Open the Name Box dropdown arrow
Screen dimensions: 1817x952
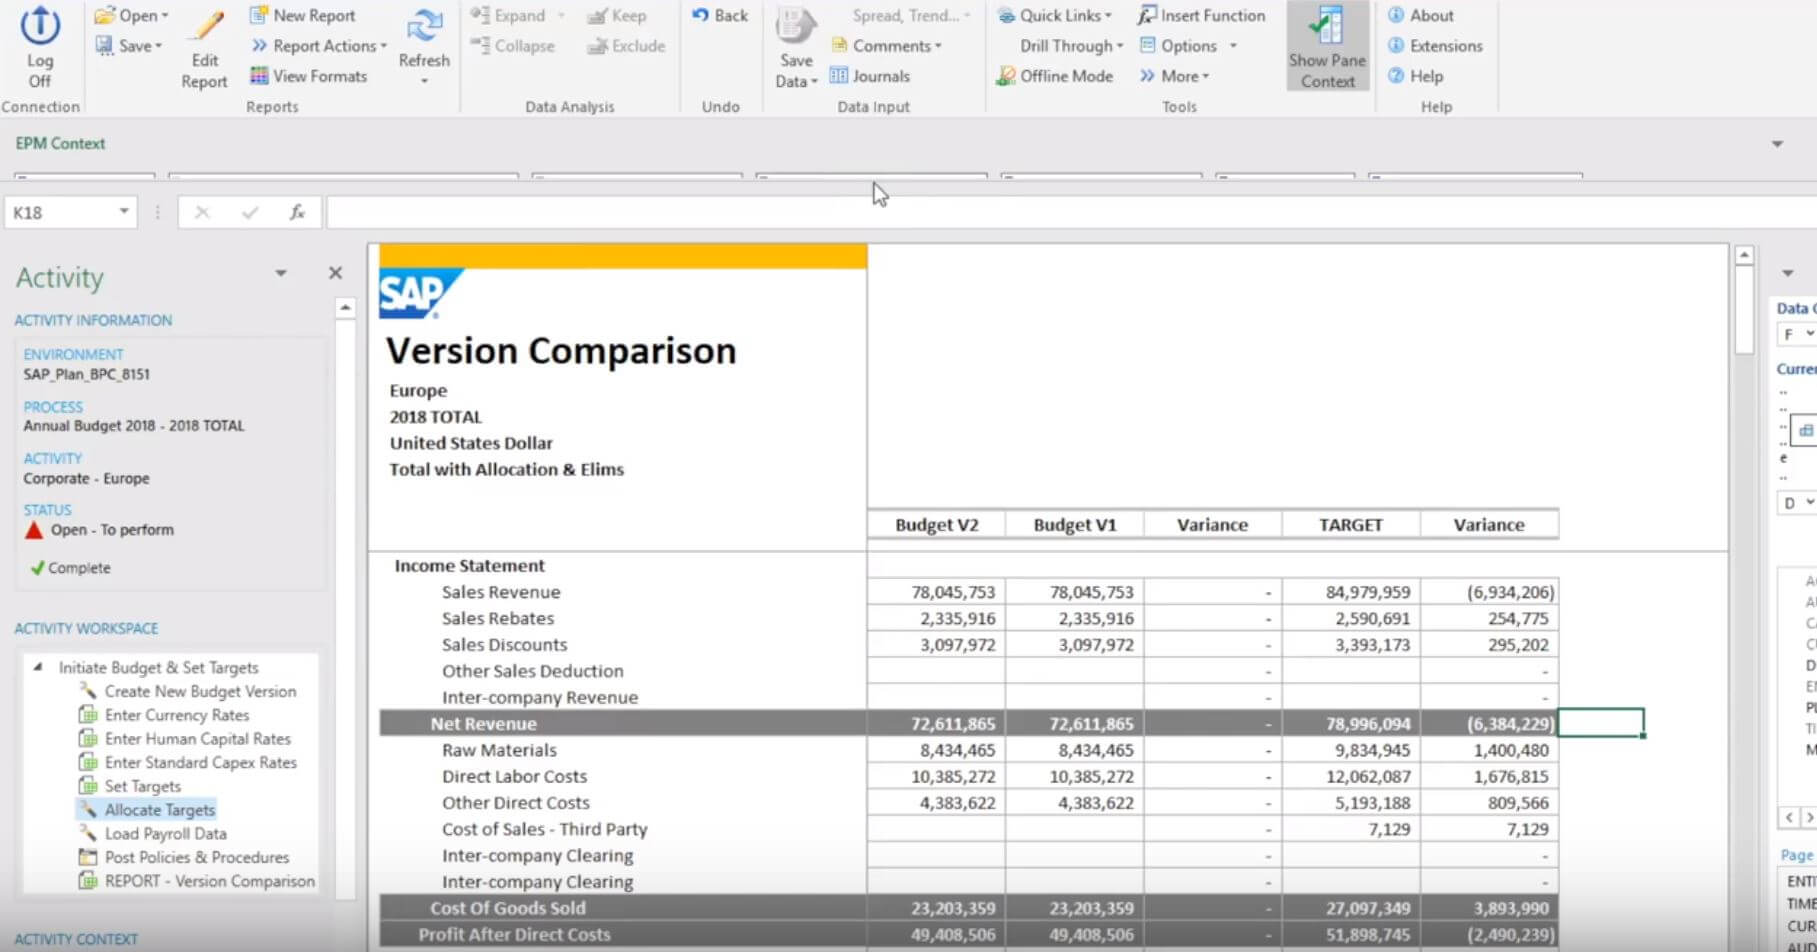(124, 212)
